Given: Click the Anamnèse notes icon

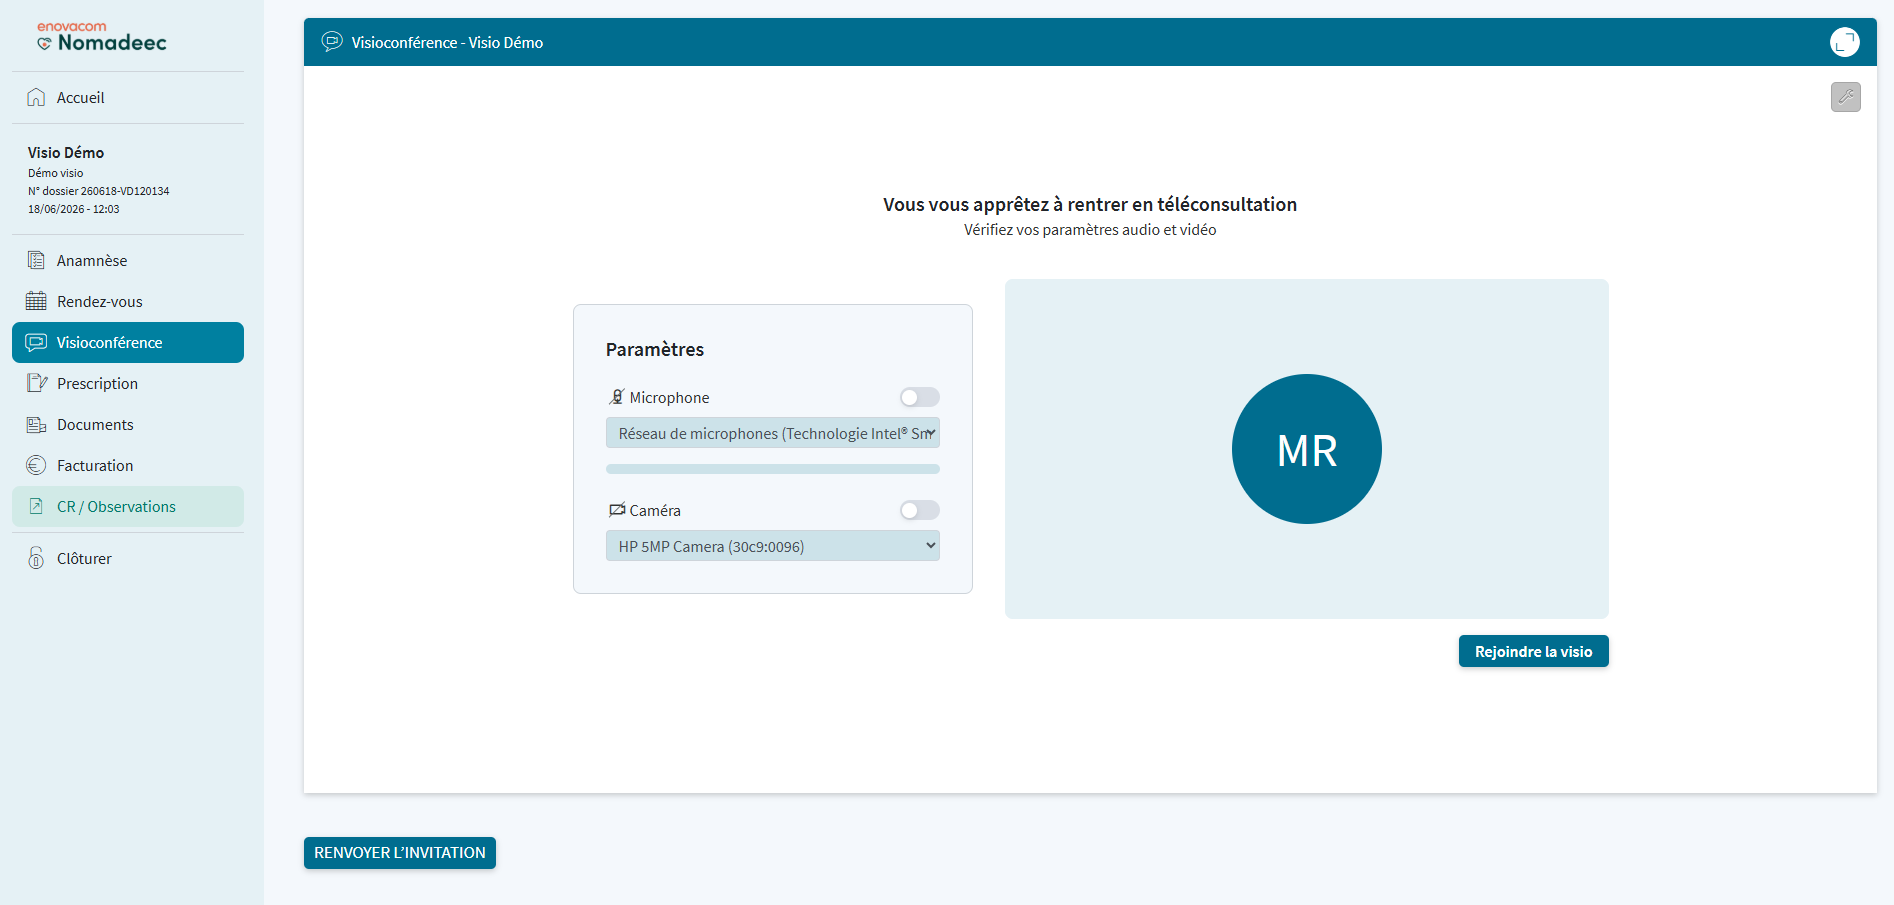Looking at the screenshot, I should (36, 260).
